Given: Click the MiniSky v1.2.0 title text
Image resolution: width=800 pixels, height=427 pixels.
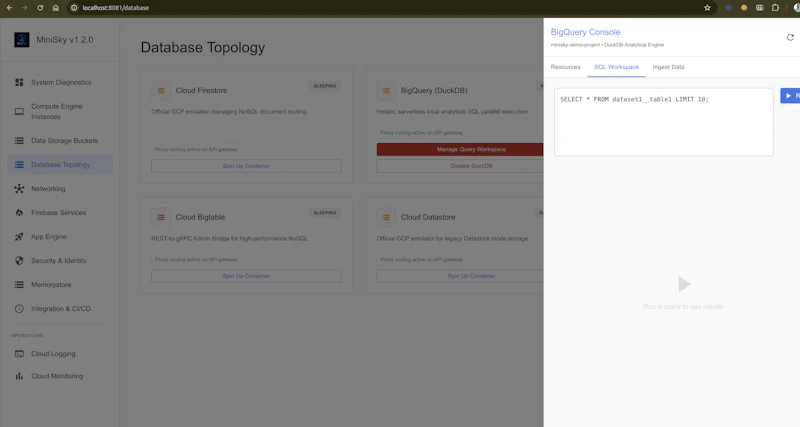Looking at the screenshot, I should [x=65, y=40].
